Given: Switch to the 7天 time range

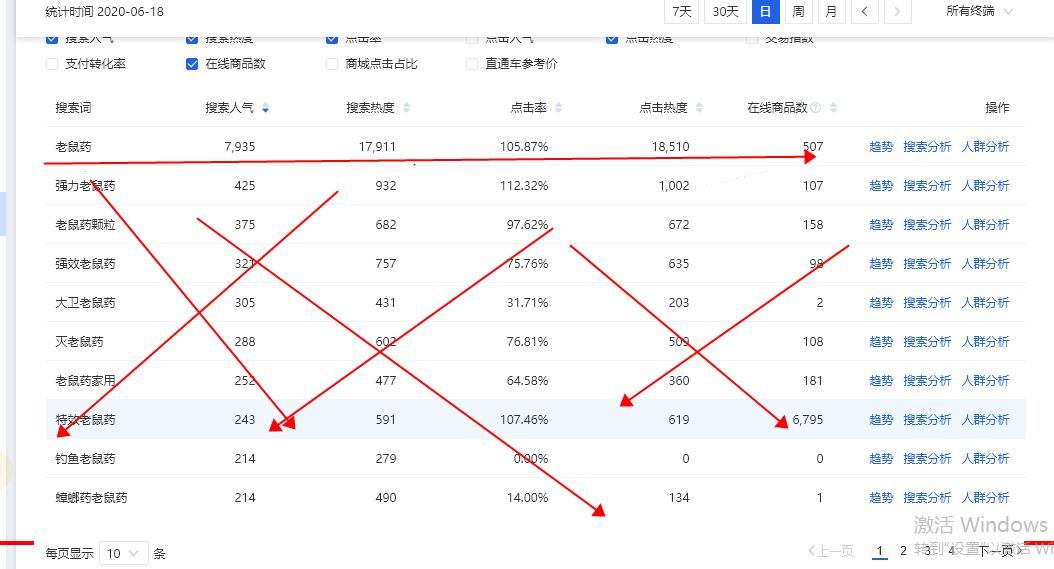Looking at the screenshot, I should [x=682, y=11].
